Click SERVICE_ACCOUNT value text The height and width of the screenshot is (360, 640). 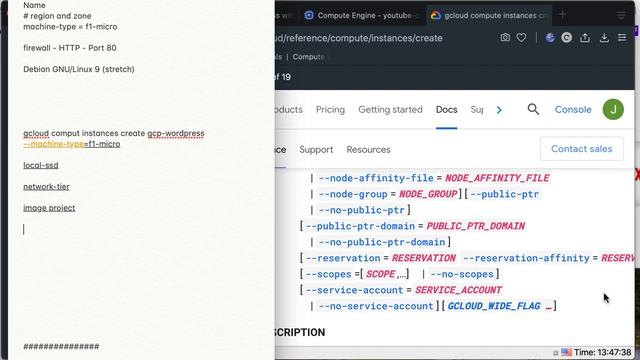coord(458,290)
